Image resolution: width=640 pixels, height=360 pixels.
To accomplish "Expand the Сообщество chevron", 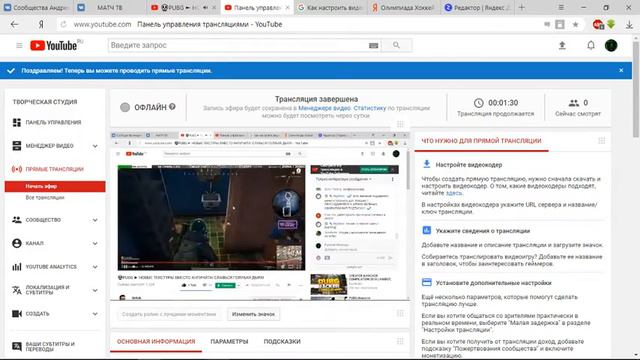I will click(x=95, y=220).
